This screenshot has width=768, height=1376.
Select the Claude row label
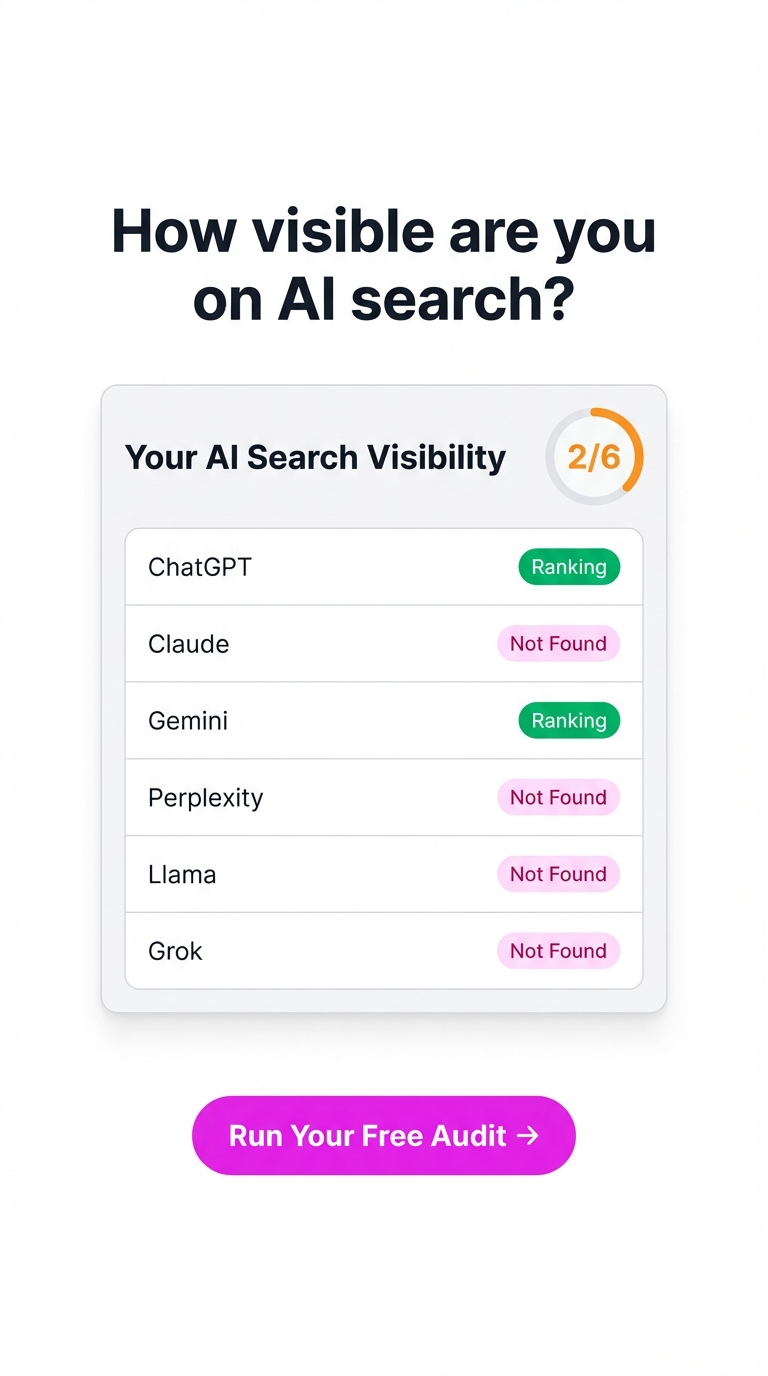point(189,644)
